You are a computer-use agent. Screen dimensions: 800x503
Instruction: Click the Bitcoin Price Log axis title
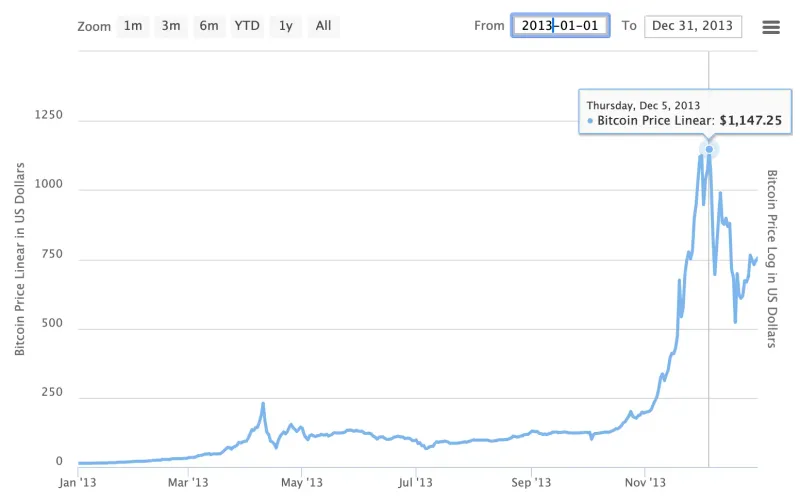pos(772,259)
